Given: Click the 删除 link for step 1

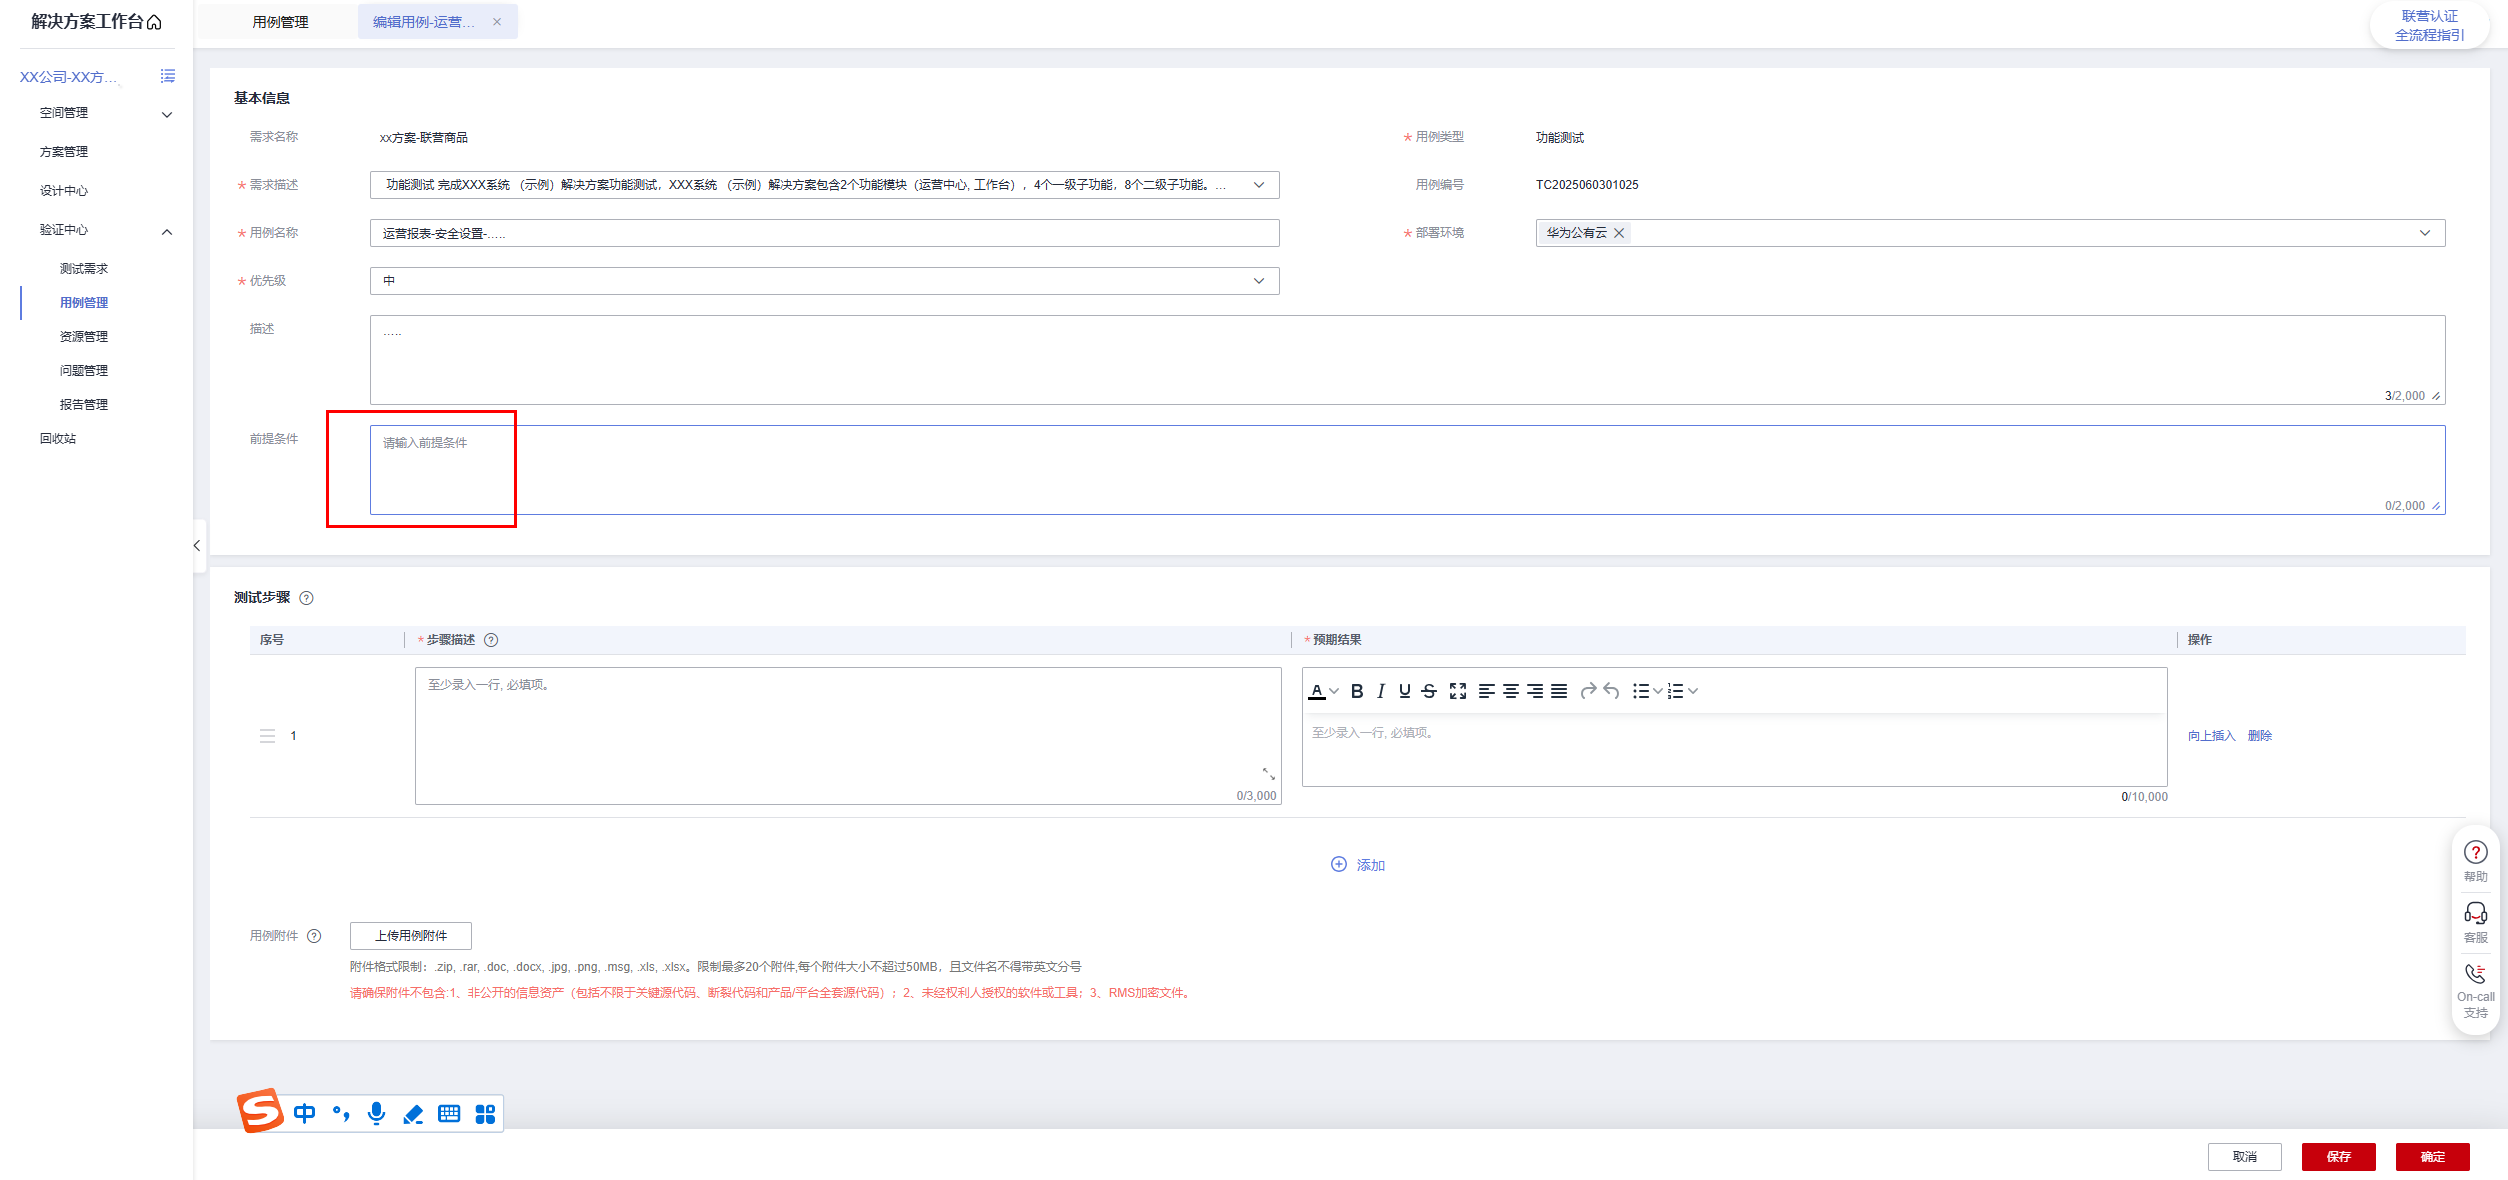Looking at the screenshot, I should (x=2260, y=736).
